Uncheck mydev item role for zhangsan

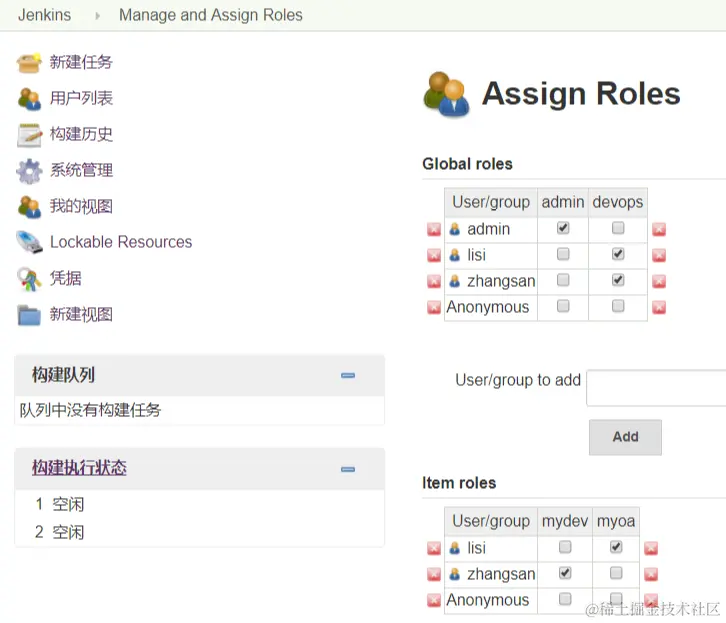coord(565,573)
